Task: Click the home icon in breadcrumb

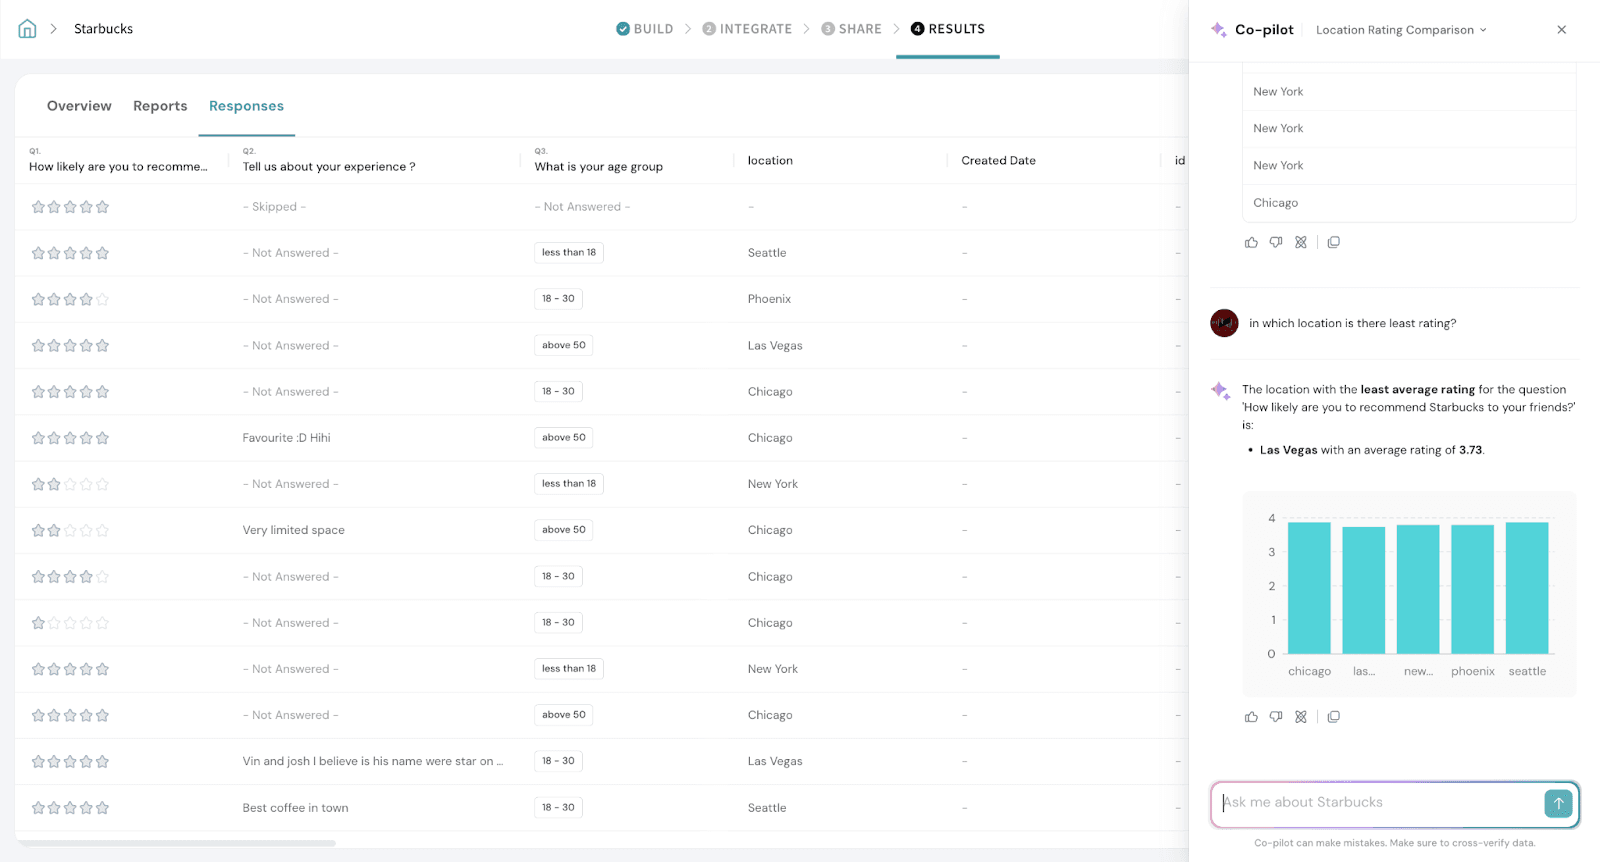Action: coord(27,29)
